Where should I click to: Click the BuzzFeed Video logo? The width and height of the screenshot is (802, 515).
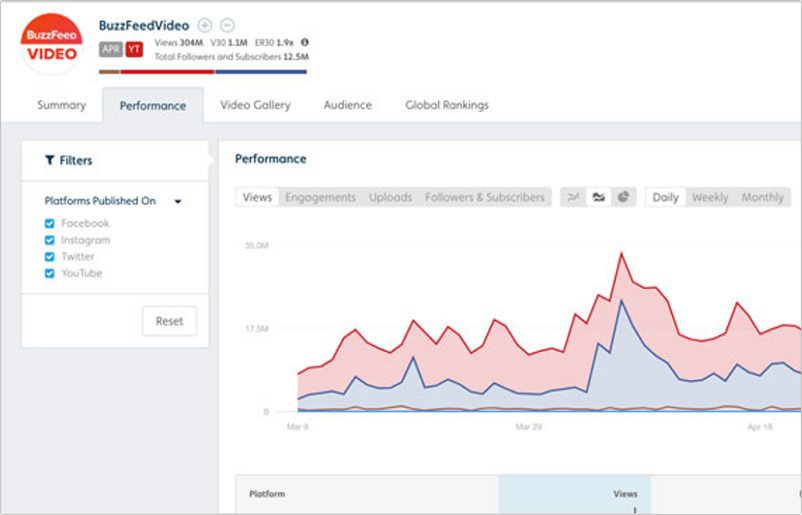tap(52, 44)
